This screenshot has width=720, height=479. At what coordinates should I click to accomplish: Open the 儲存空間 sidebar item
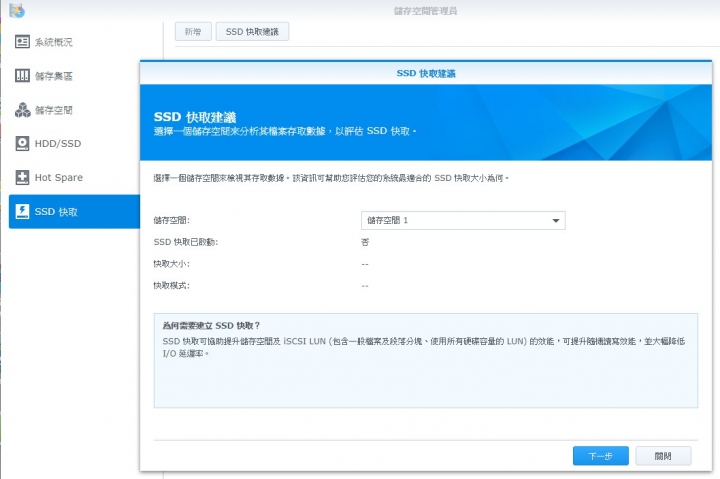[x=74, y=110]
